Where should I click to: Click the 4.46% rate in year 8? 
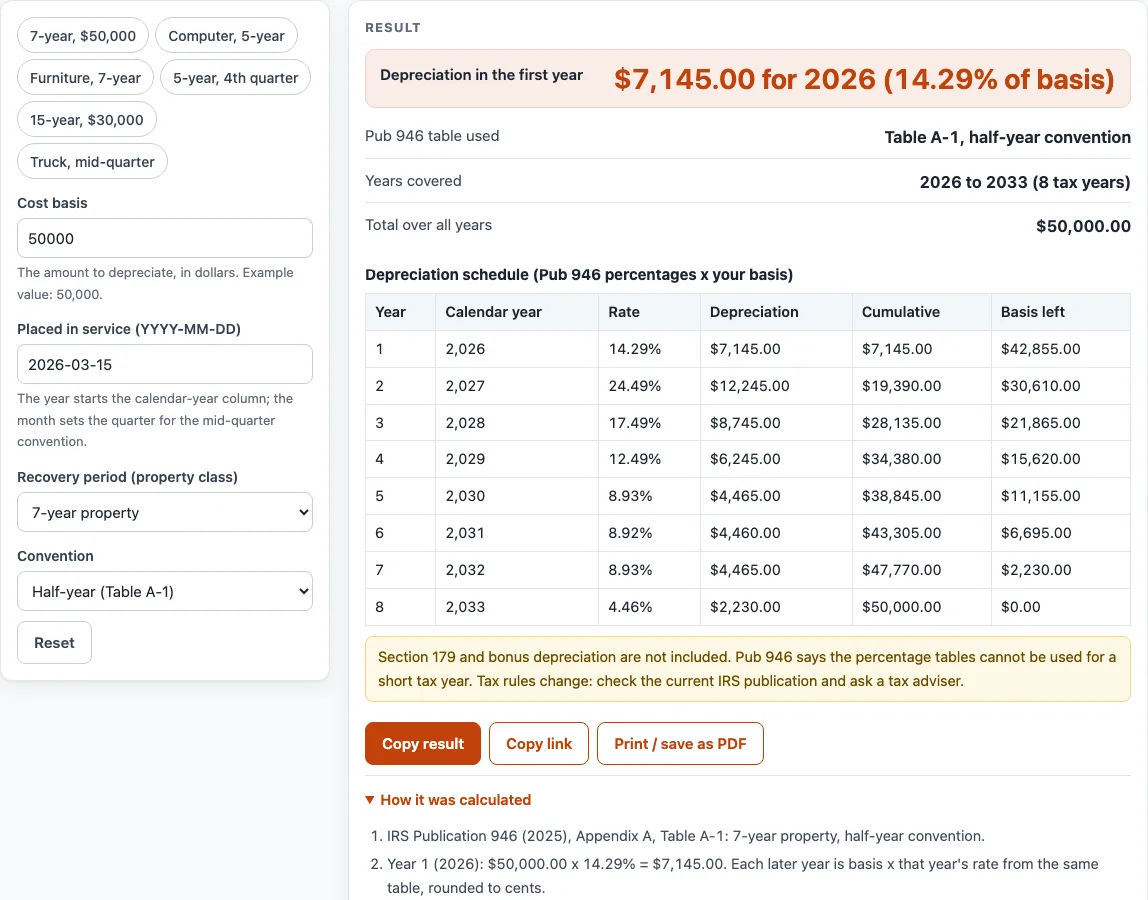(649, 607)
